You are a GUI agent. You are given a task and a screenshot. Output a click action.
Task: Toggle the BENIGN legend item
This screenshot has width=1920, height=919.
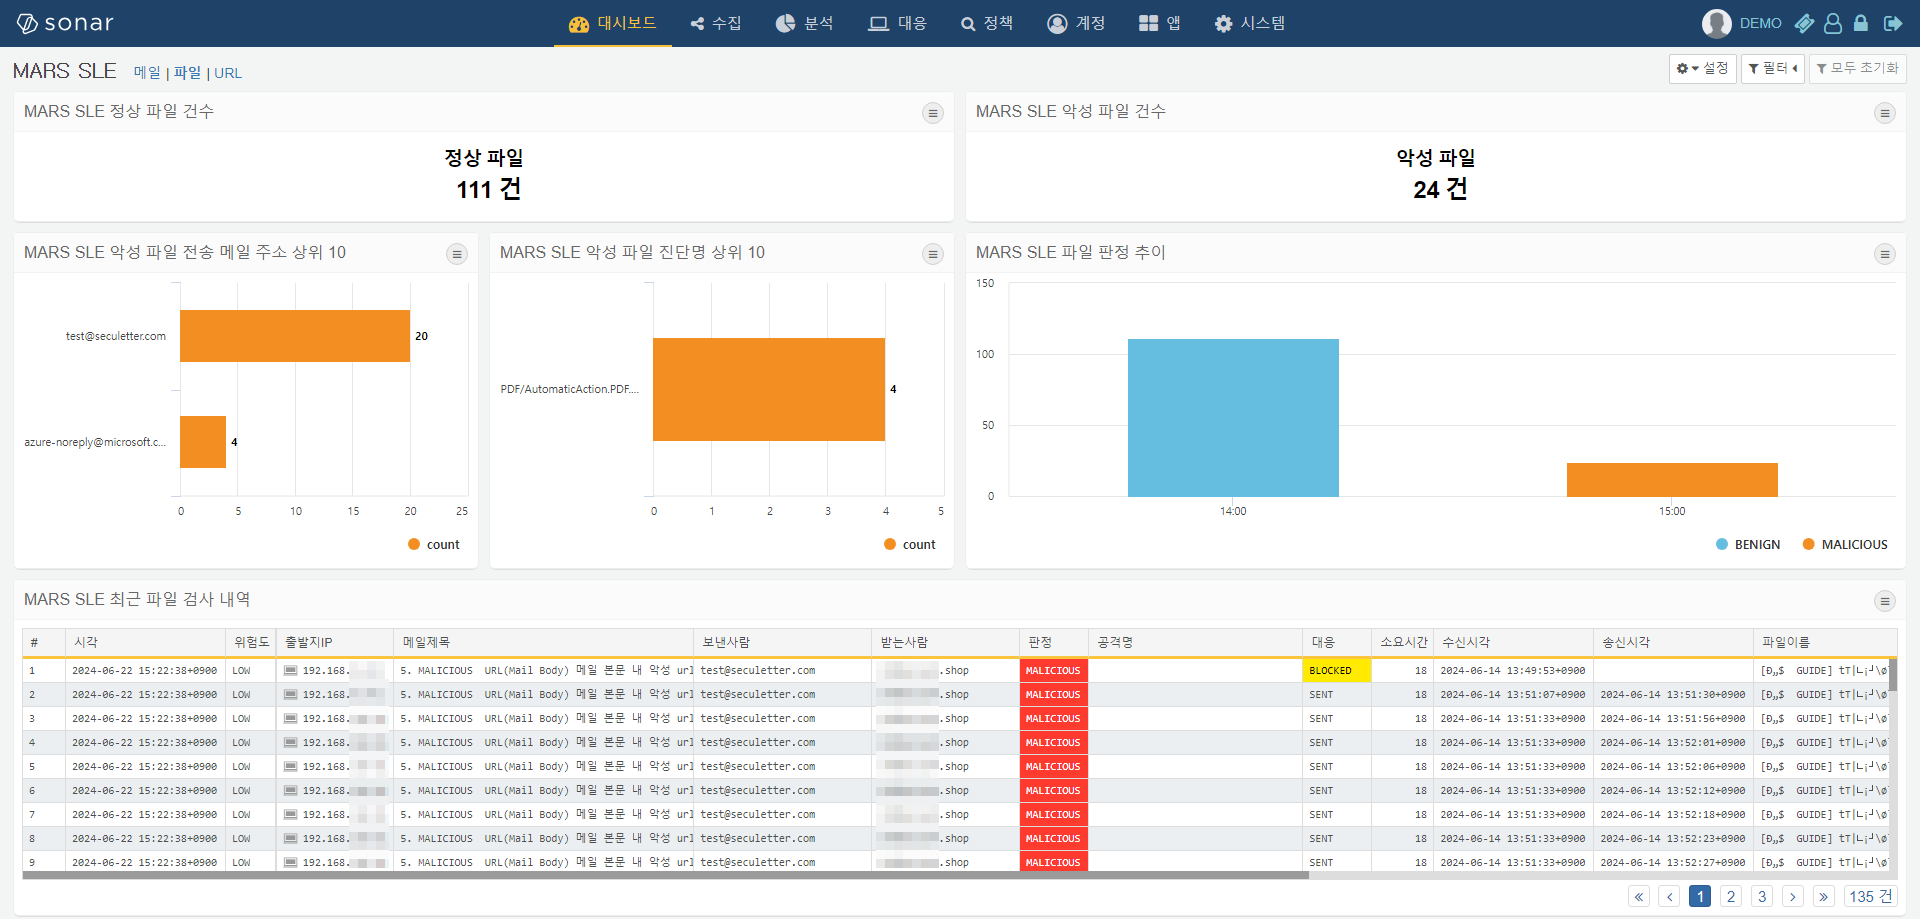point(1748,545)
